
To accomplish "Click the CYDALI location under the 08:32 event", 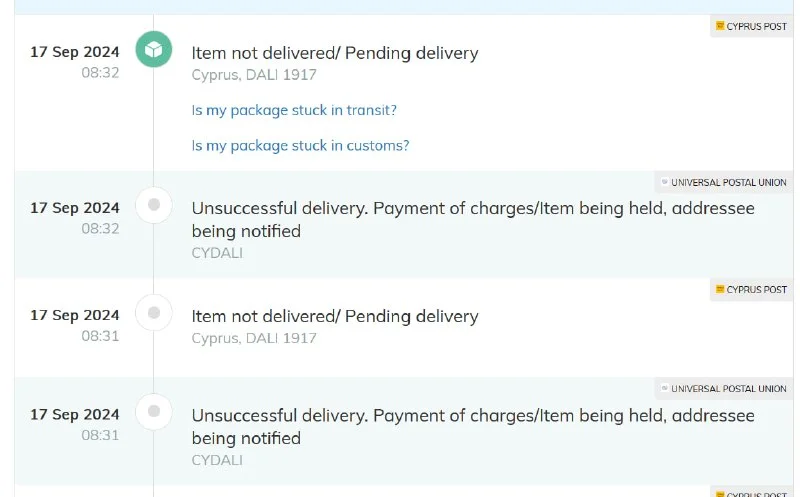I will tap(217, 253).
